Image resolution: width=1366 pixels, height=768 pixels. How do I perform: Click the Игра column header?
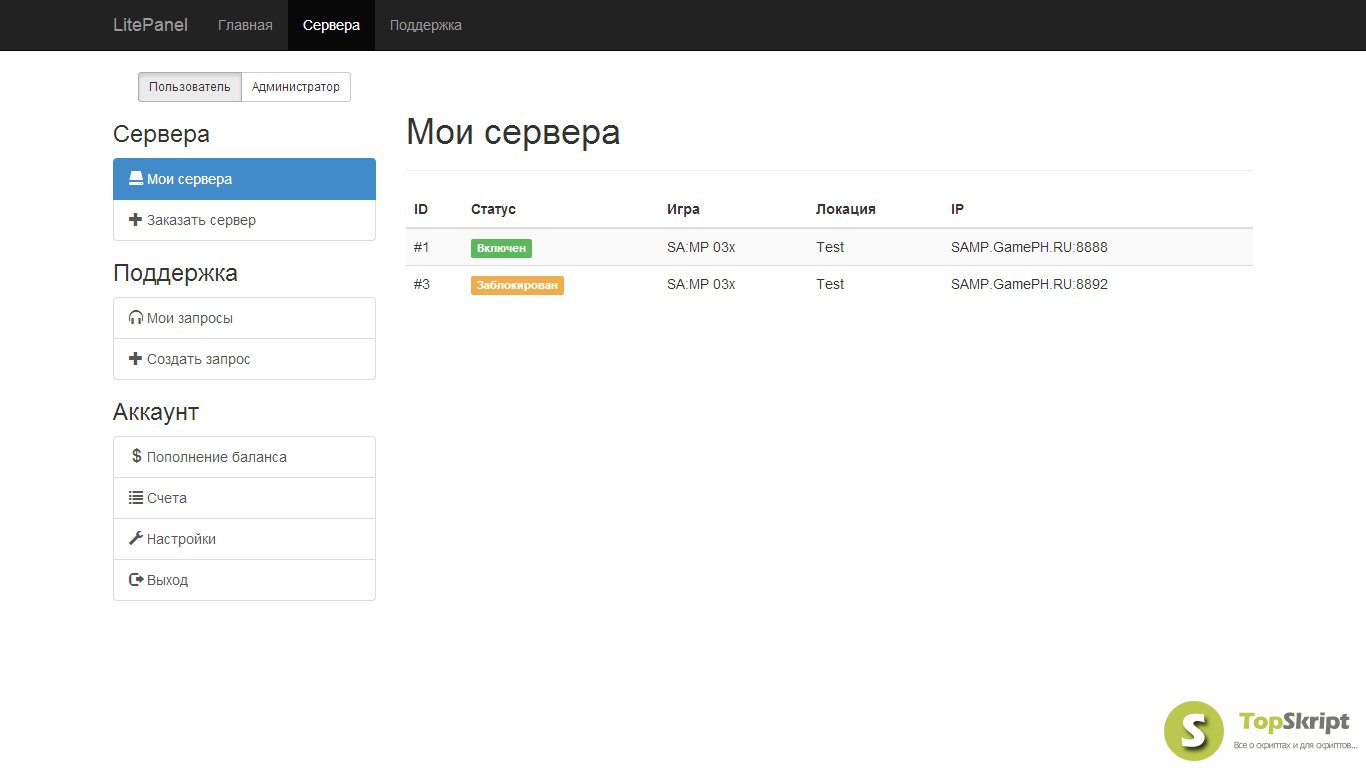(683, 209)
